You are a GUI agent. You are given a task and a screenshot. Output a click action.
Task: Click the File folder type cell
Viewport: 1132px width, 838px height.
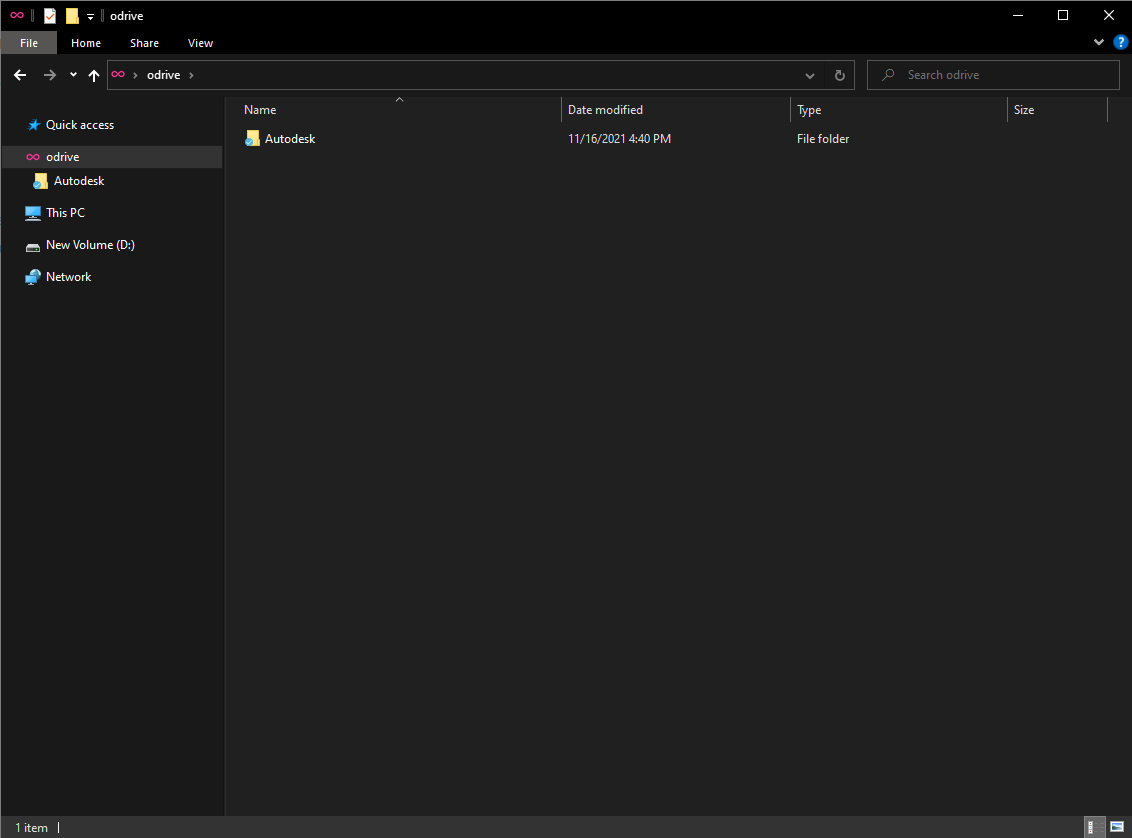pyautogui.click(x=823, y=139)
